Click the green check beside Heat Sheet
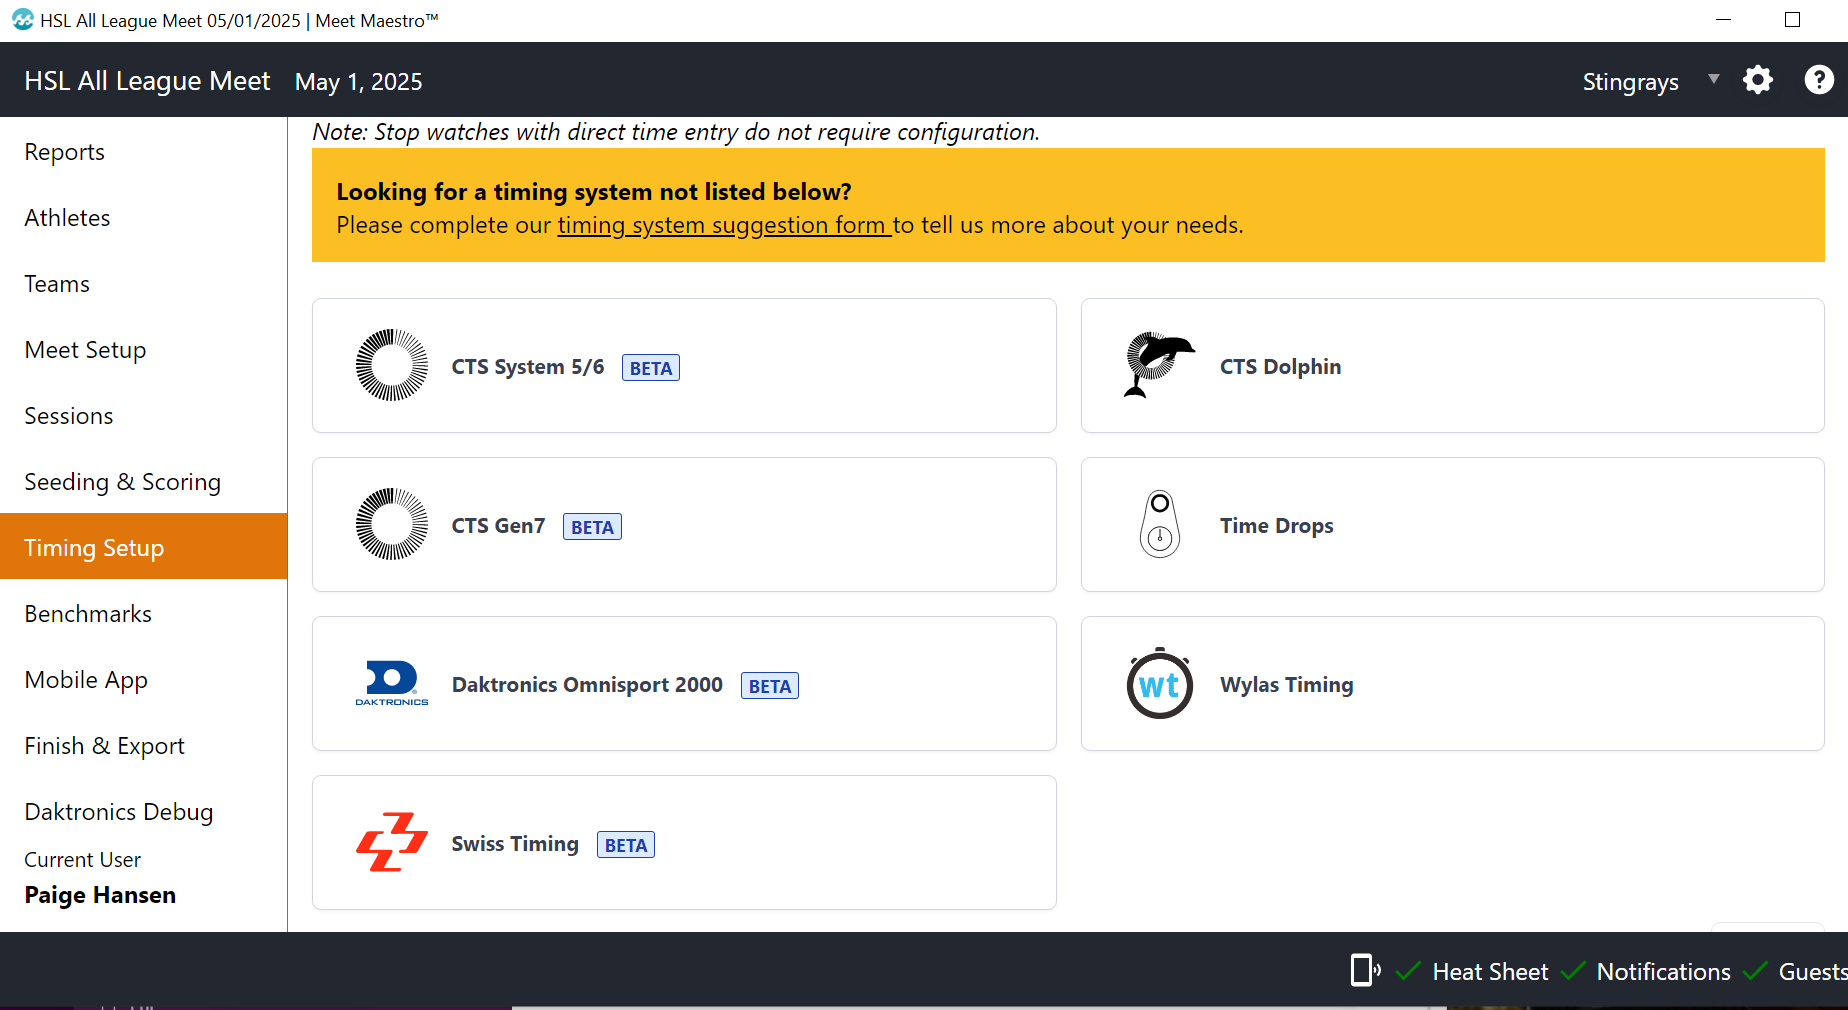 pyautogui.click(x=1408, y=970)
